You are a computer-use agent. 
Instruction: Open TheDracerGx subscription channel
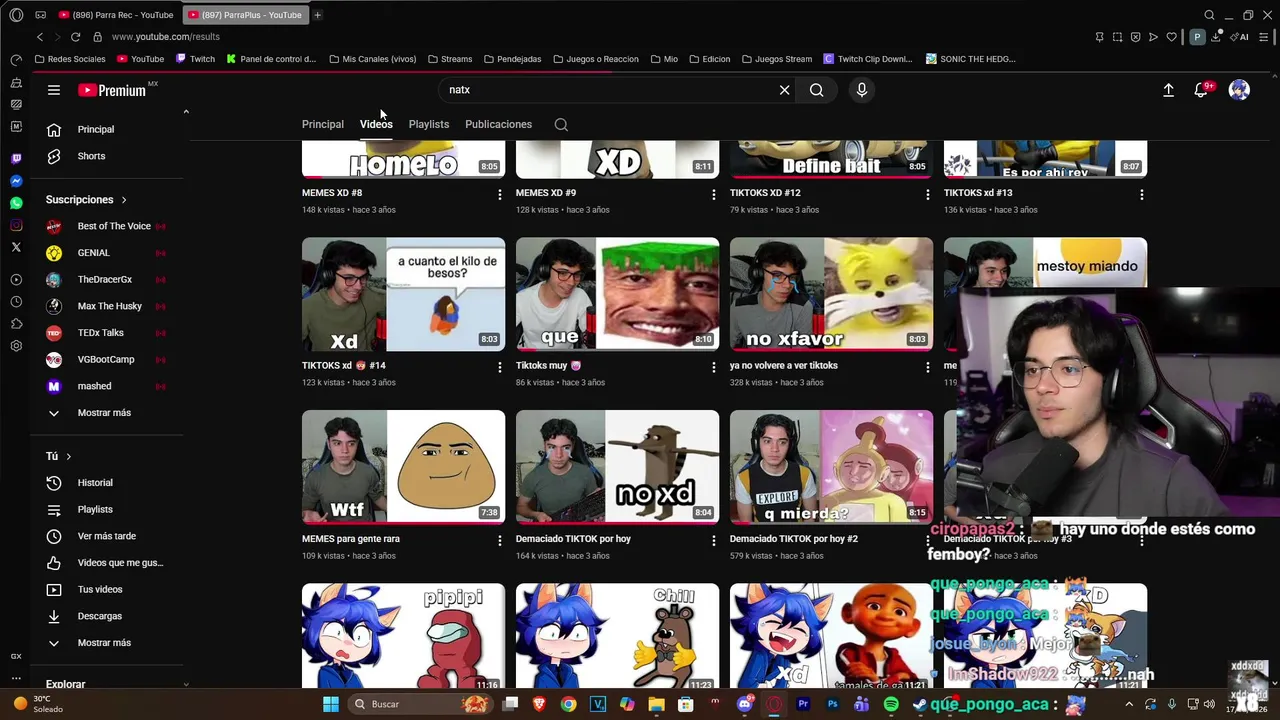pyautogui.click(x=106, y=279)
